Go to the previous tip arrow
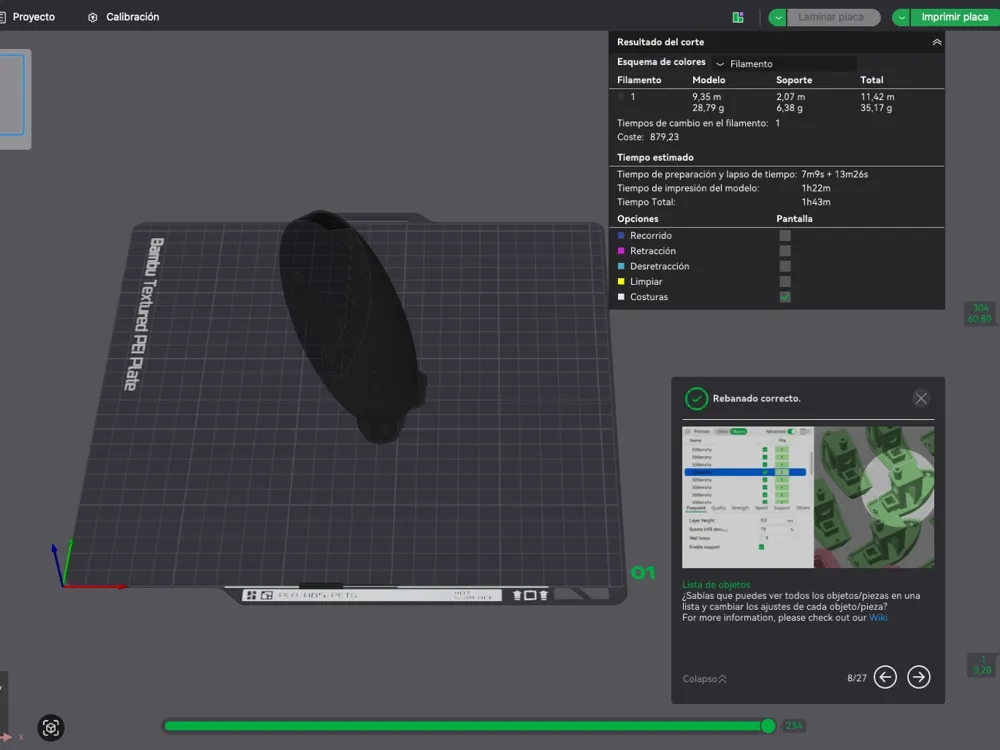This screenshot has height=750, width=1000. pyautogui.click(x=885, y=677)
